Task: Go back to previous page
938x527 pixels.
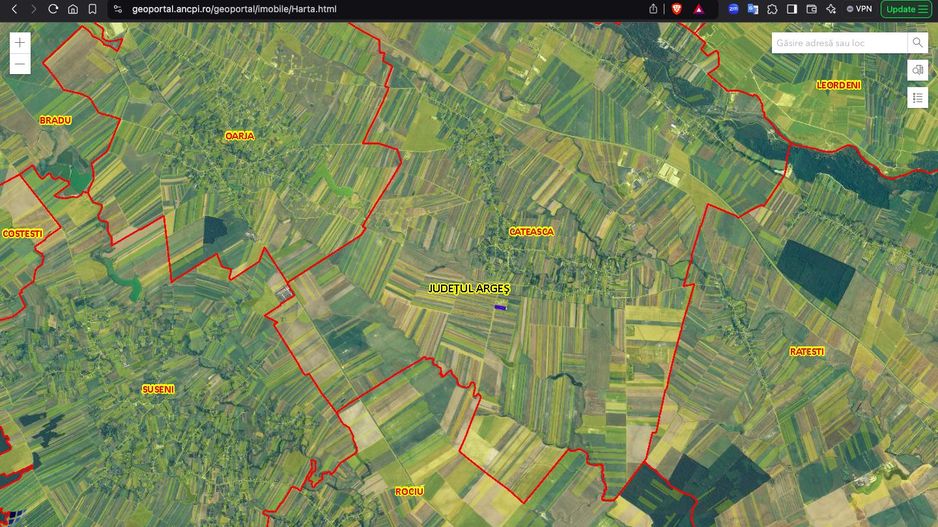Action: (x=15, y=9)
